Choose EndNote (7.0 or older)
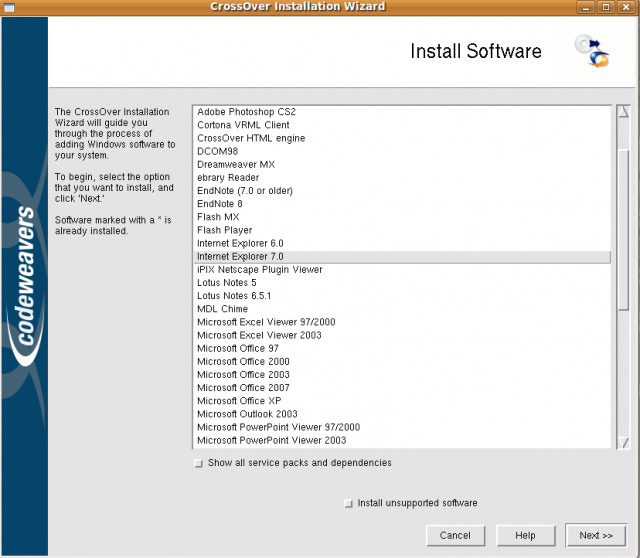Image resolution: width=640 pixels, height=558 pixels. (x=402, y=191)
